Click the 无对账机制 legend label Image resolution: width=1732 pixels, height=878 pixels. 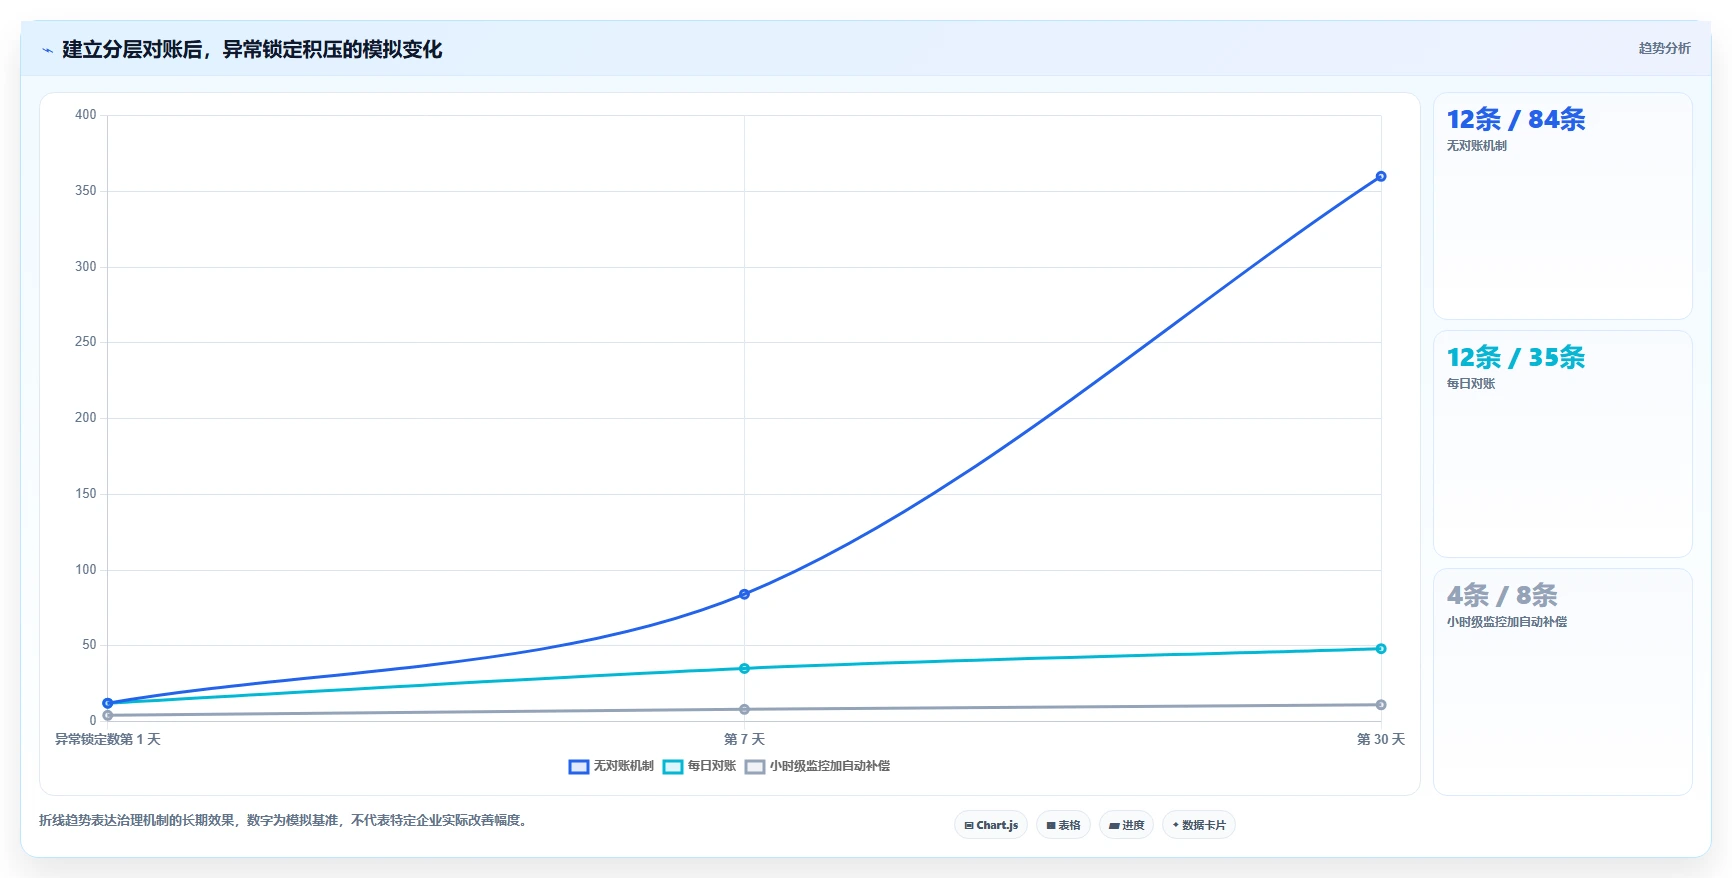(x=624, y=766)
